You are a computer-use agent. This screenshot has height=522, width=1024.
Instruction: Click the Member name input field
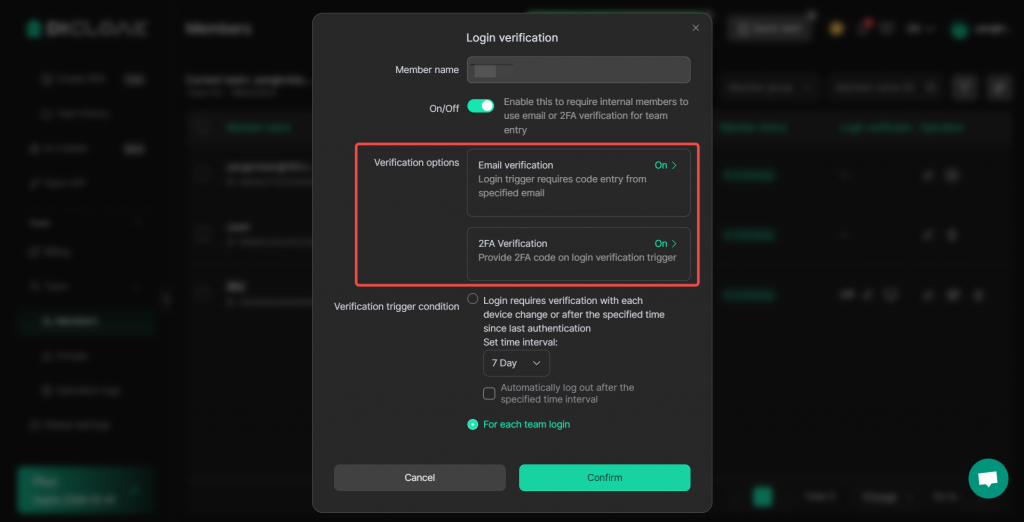click(579, 70)
